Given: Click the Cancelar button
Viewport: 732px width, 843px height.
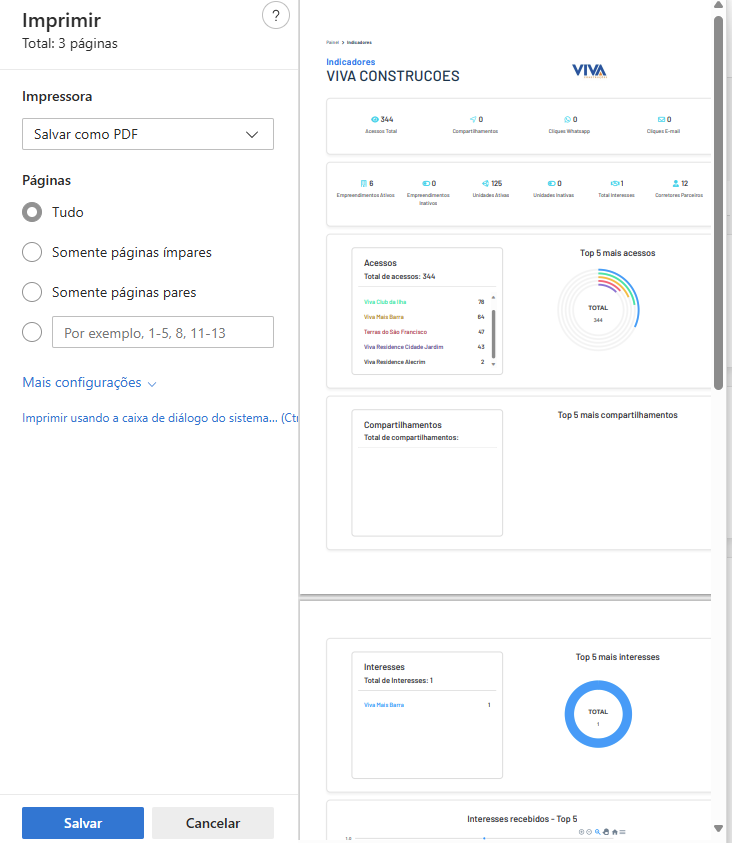Looking at the screenshot, I should pos(213,823).
